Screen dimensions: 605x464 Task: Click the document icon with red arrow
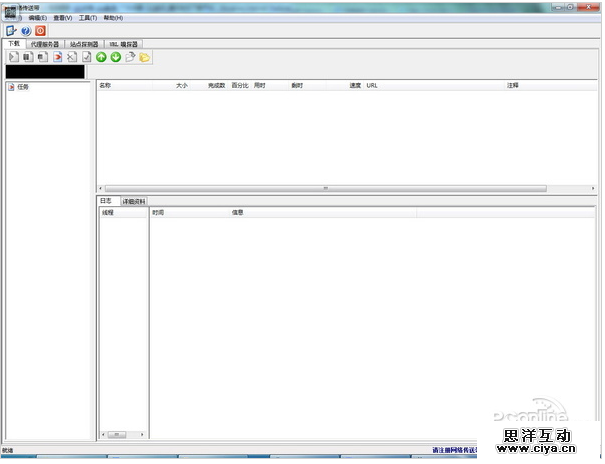tap(57, 57)
